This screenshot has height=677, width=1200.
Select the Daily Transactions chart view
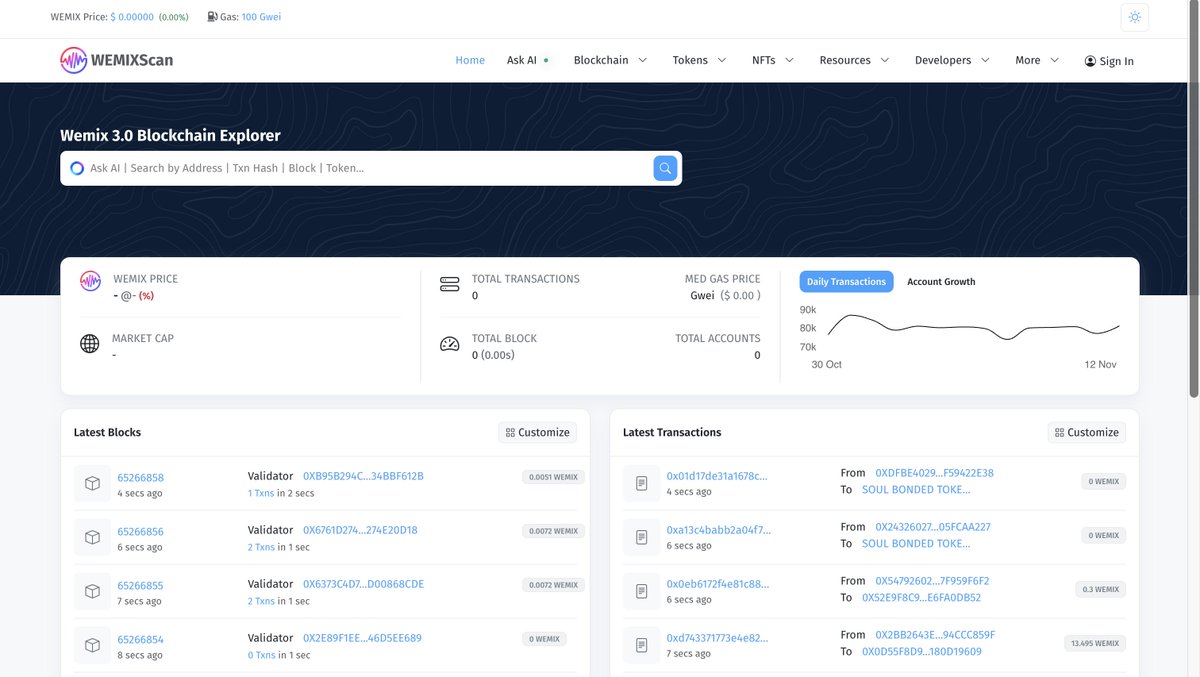pyautogui.click(x=846, y=281)
